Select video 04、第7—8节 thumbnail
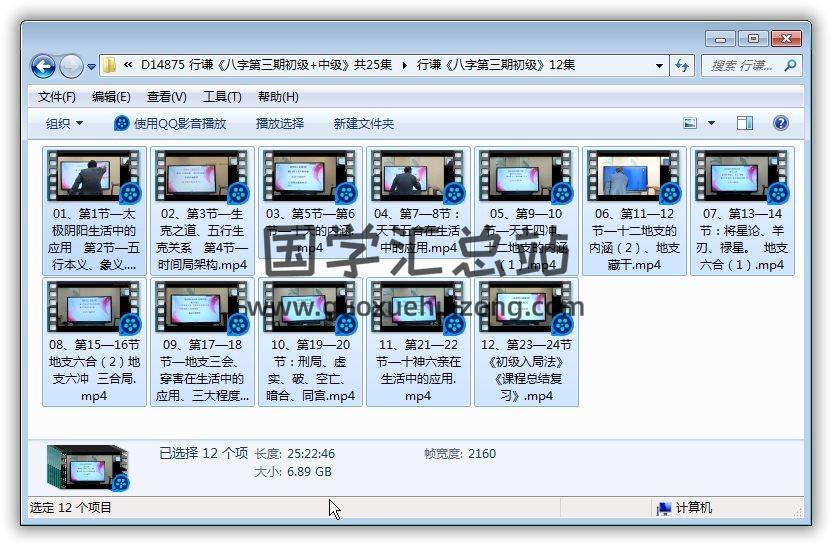The height and width of the screenshot is (546, 832). 419,176
